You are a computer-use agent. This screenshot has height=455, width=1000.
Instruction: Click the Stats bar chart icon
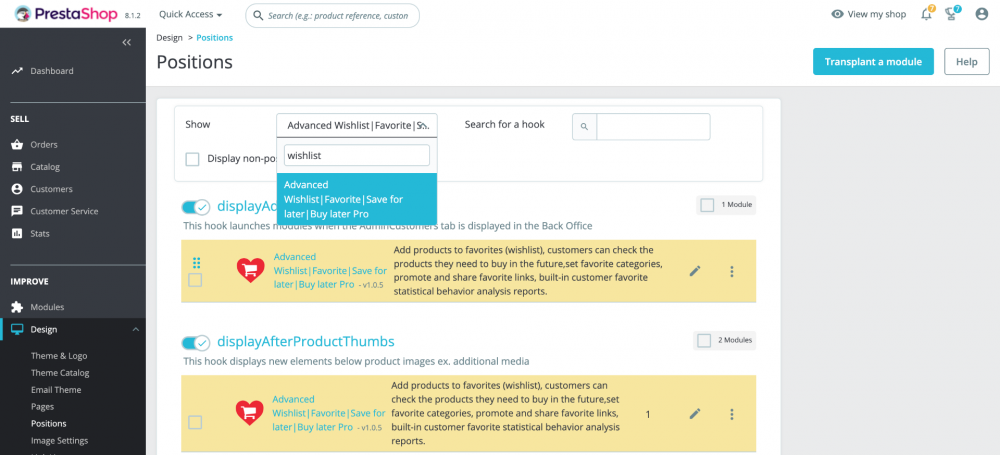[x=17, y=234]
